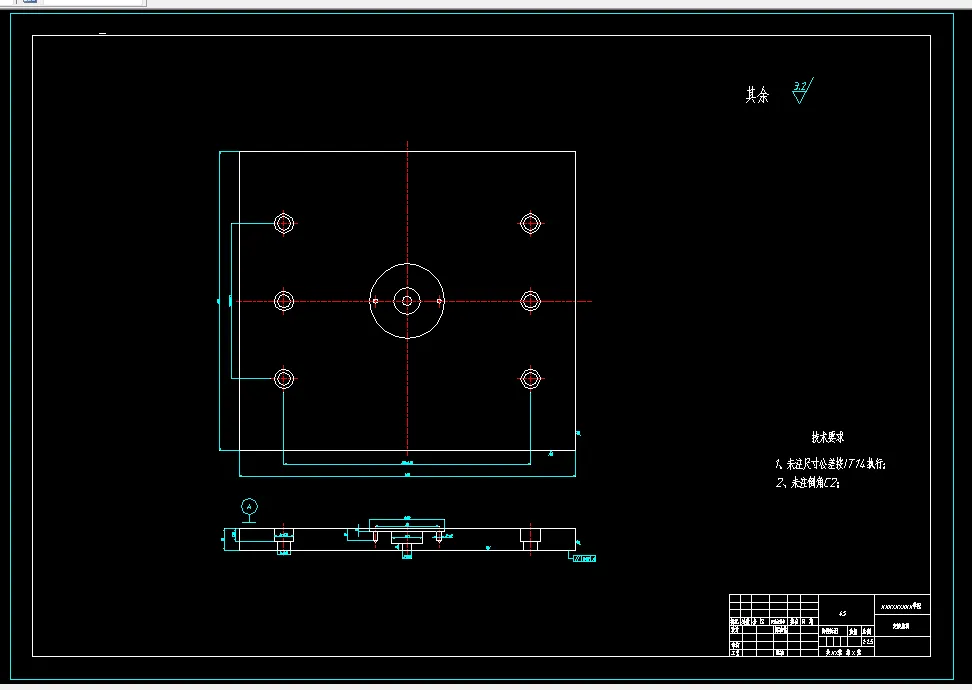Select the middle-right hole on the horizontal centerline

(x=531, y=301)
